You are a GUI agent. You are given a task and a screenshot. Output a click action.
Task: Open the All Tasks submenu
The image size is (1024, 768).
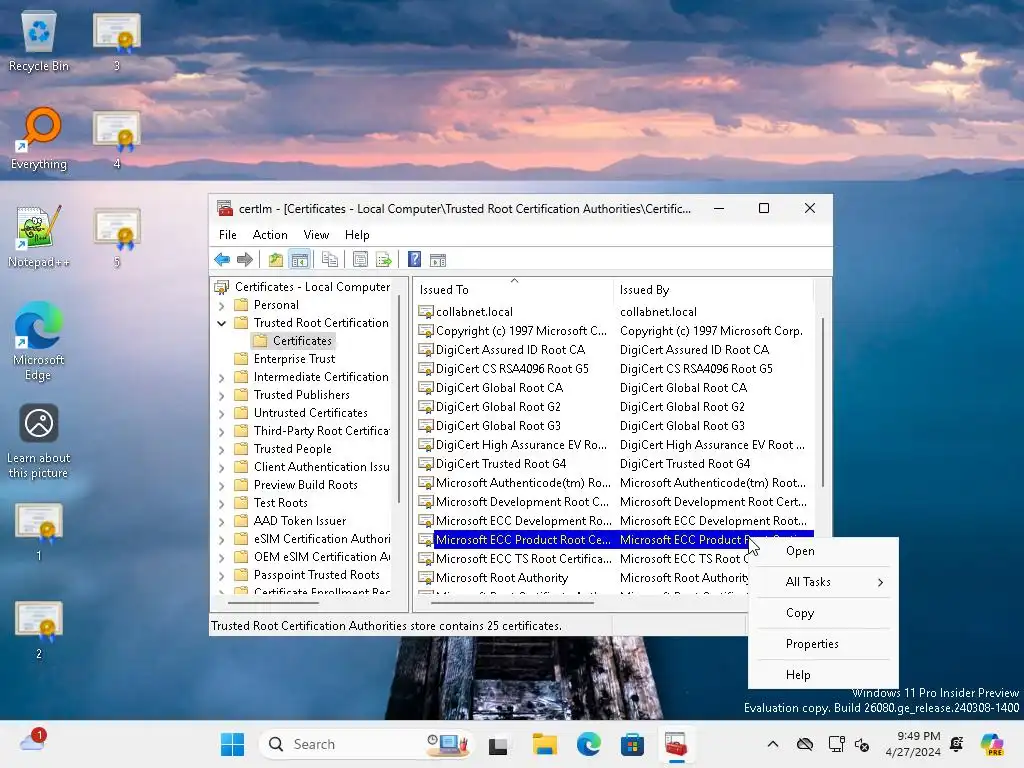click(x=824, y=582)
